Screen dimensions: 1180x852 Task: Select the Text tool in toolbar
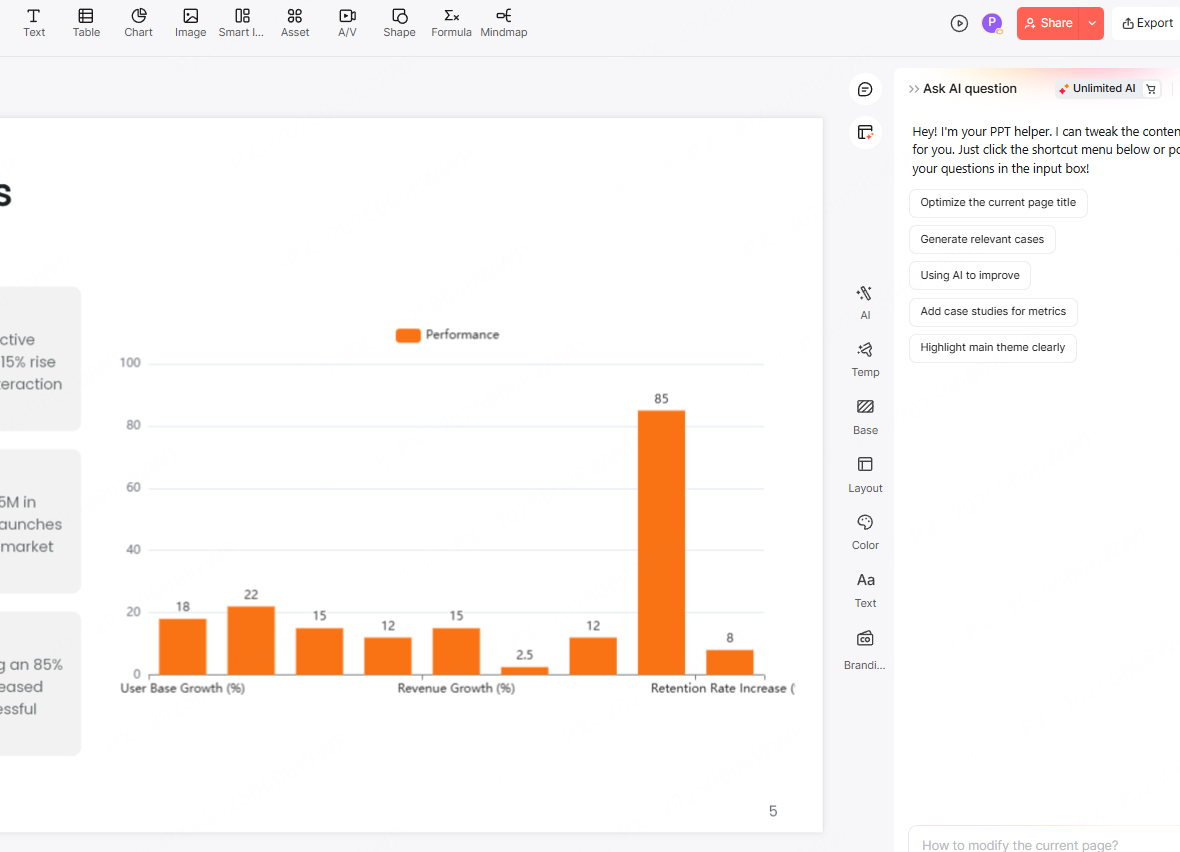[34, 22]
